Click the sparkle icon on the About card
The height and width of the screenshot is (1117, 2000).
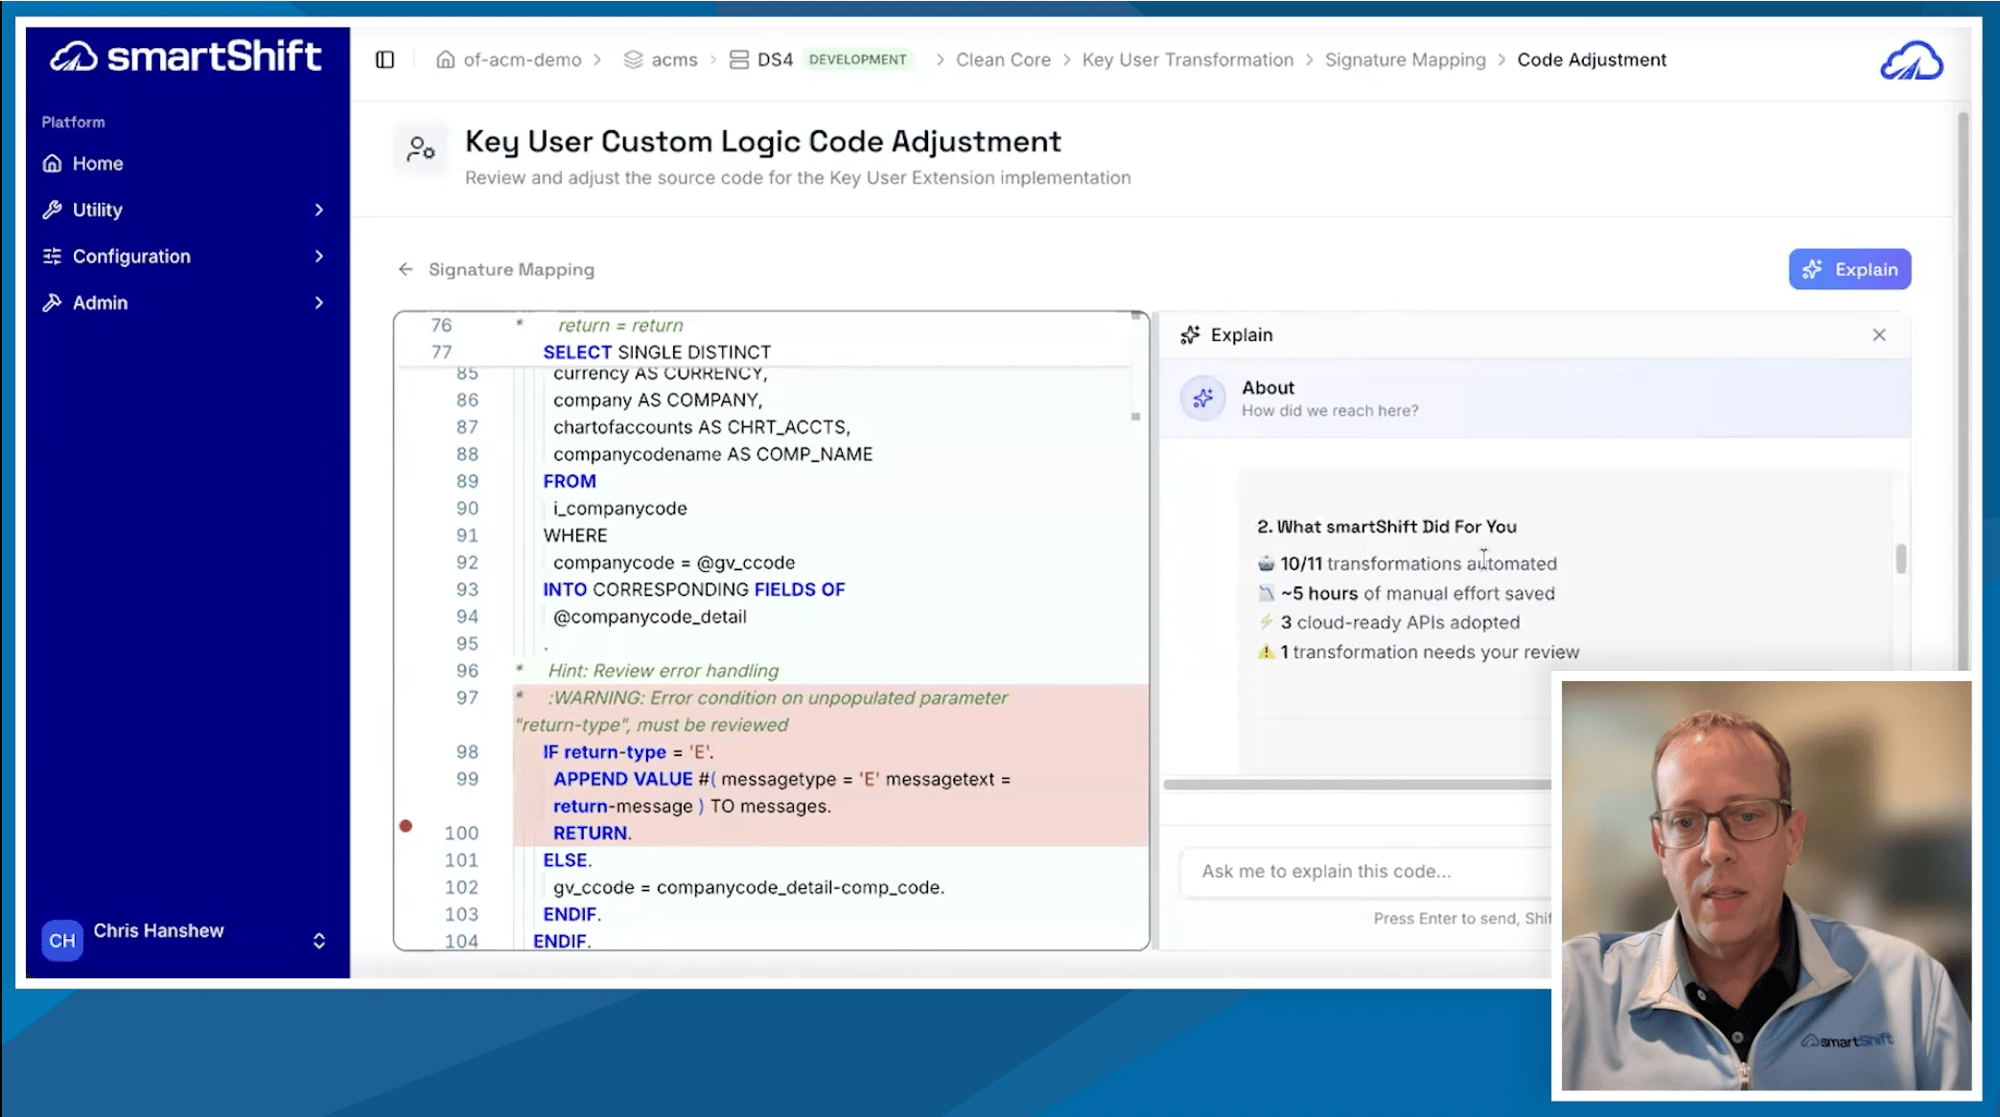coord(1202,398)
